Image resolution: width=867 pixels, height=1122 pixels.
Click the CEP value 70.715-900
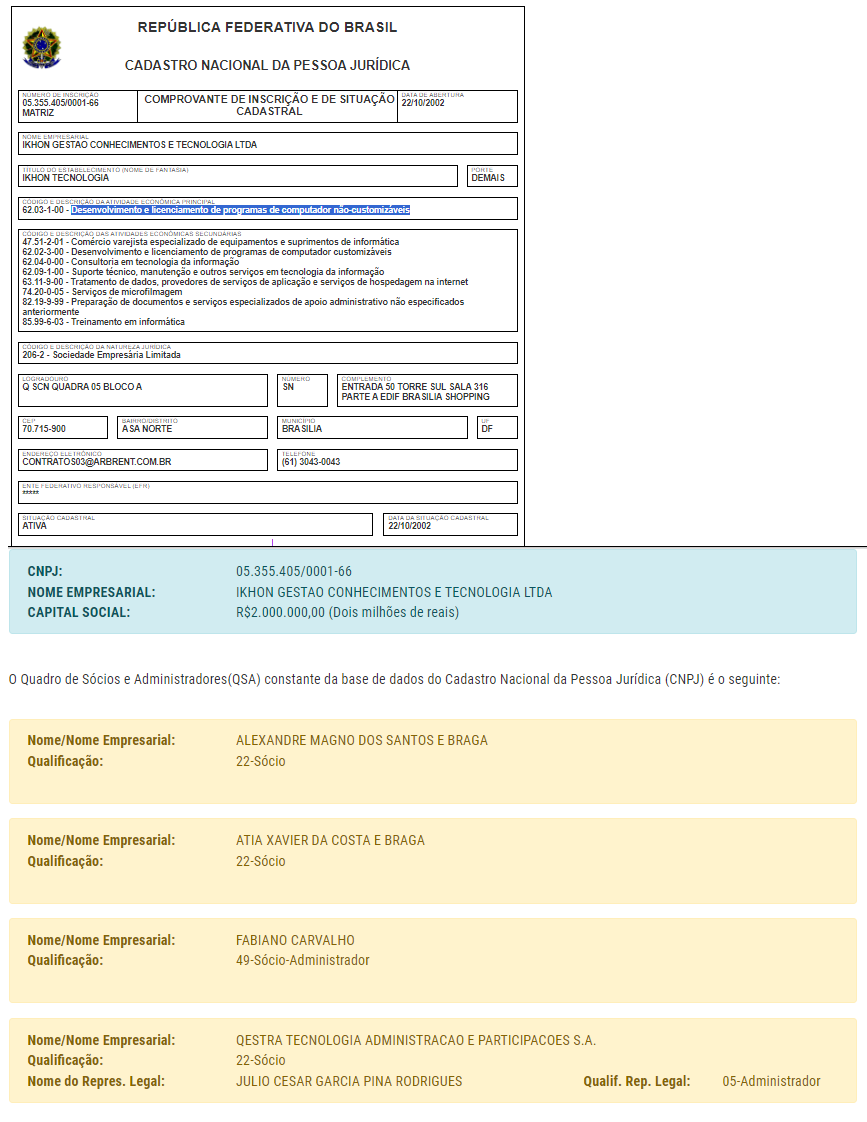tap(44, 429)
